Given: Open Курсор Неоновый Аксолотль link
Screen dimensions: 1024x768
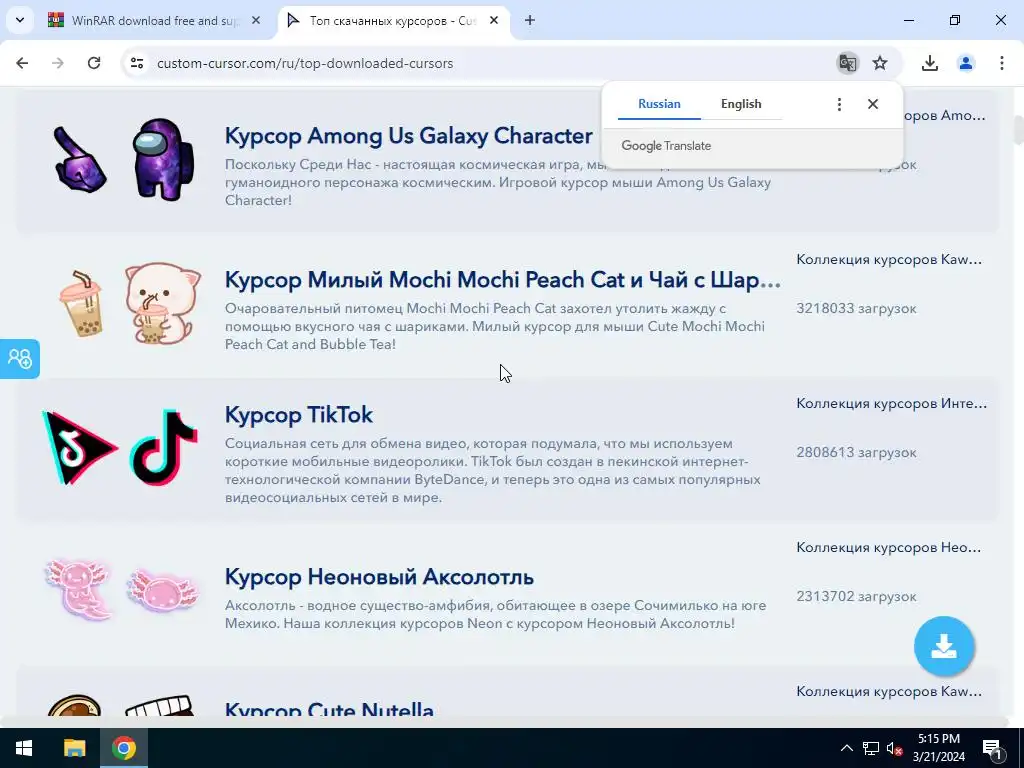Looking at the screenshot, I should point(379,577).
